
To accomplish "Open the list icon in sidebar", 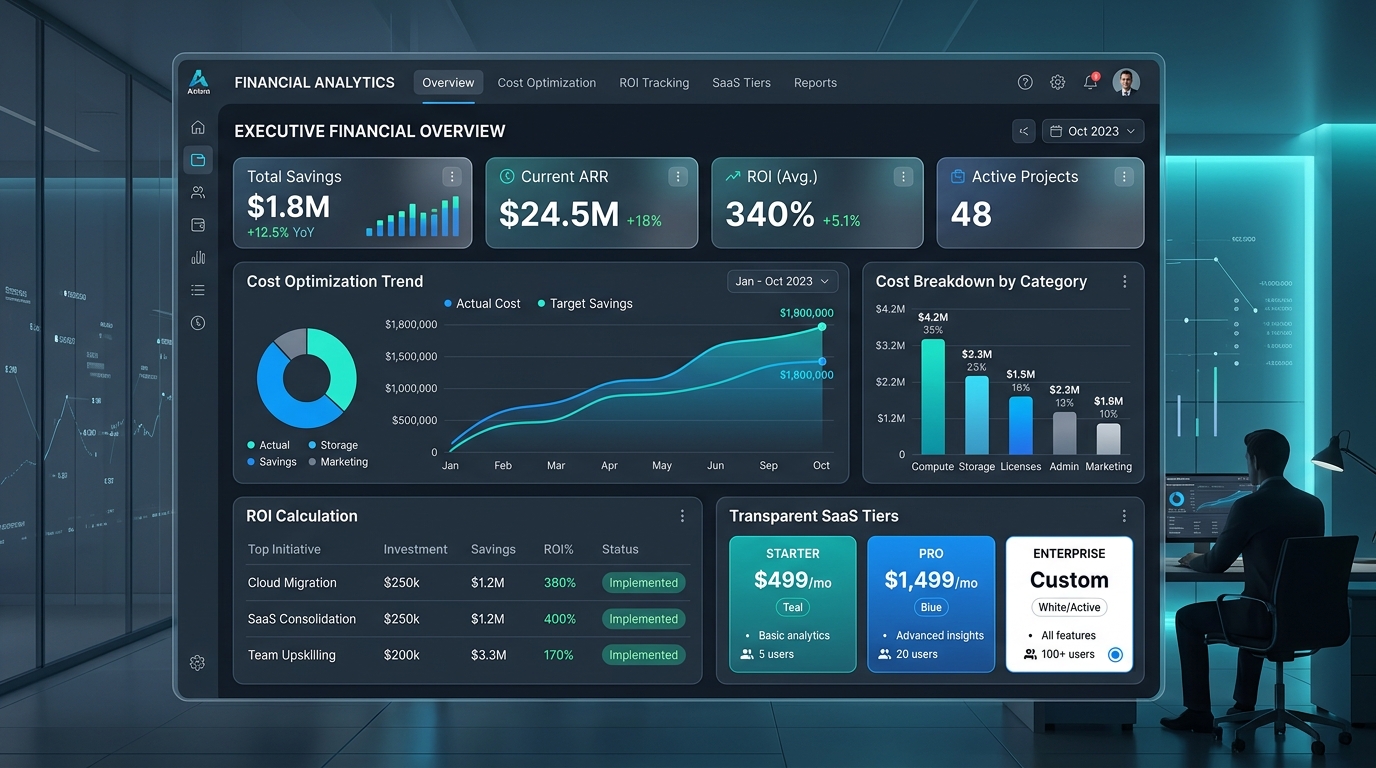I will click(x=198, y=290).
